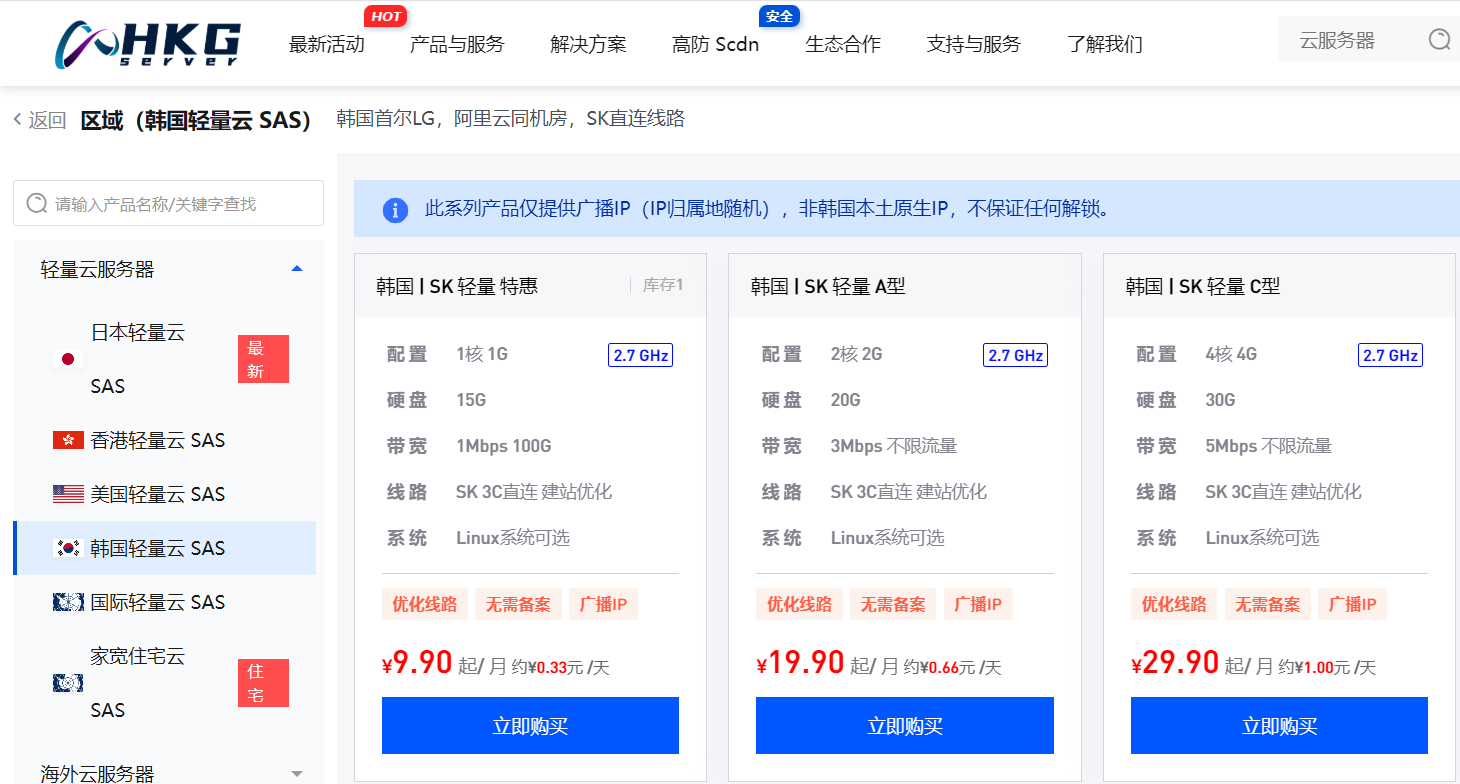The height and width of the screenshot is (784, 1460).
Task: Click the 广播IP tag on SK 轻量 C型
Action: click(1353, 604)
